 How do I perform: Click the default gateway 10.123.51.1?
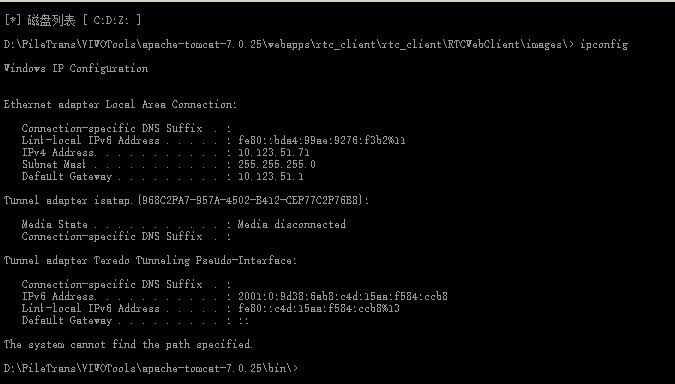(x=271, y=177)
